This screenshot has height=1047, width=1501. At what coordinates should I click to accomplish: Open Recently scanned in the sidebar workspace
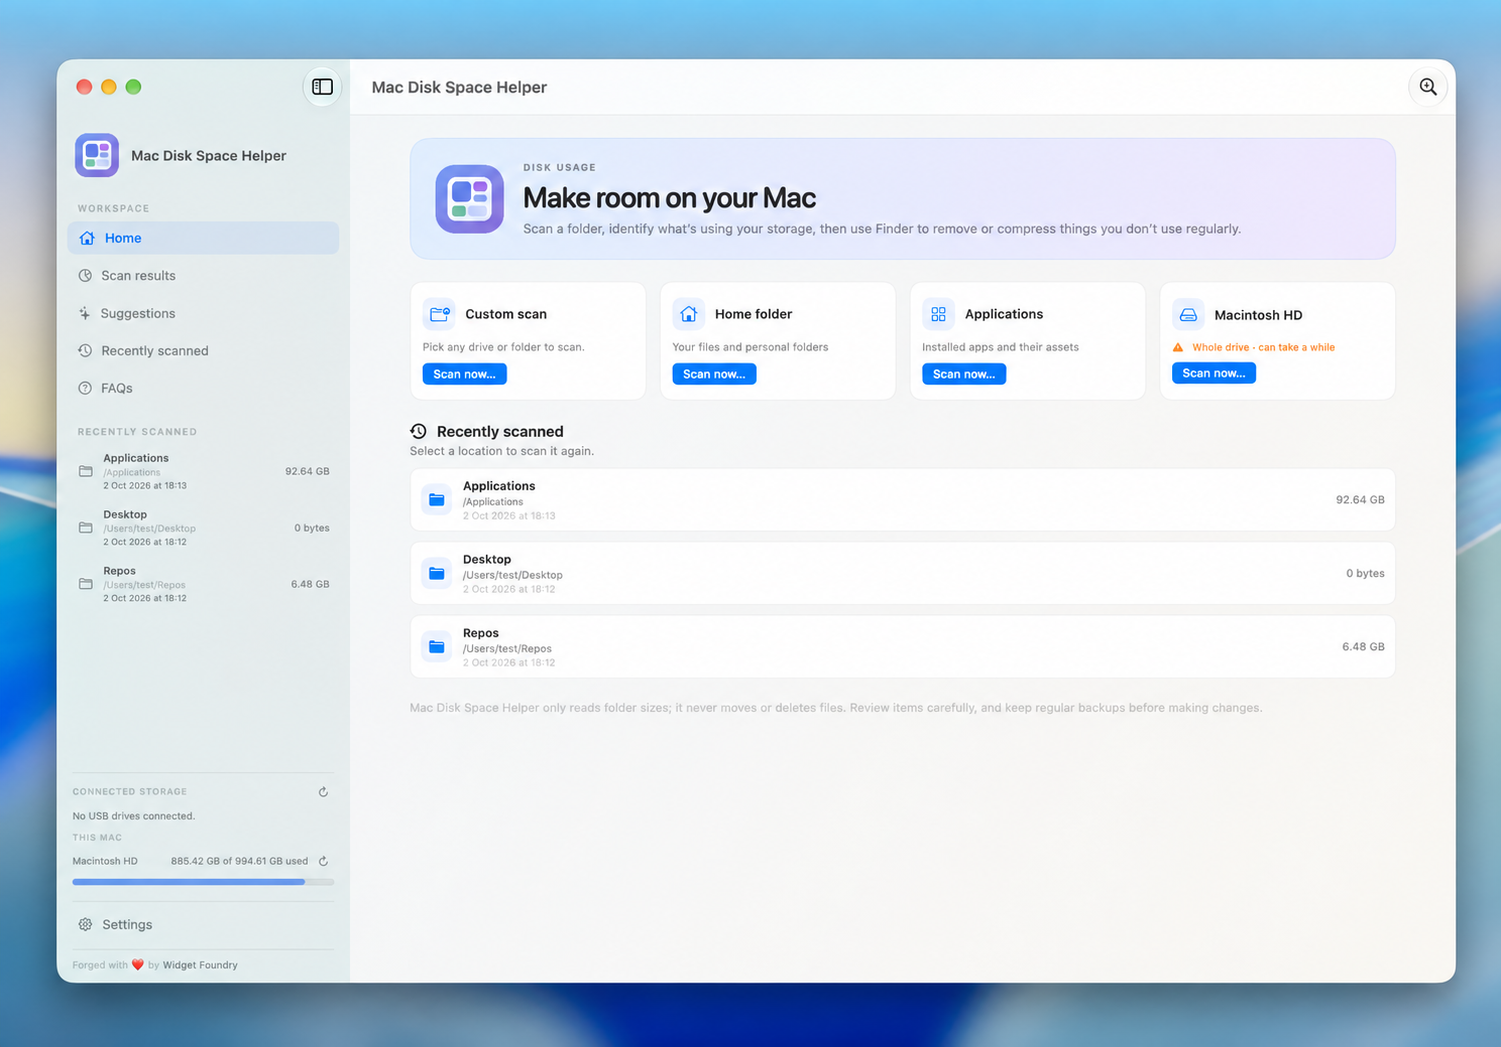[203, 351]
